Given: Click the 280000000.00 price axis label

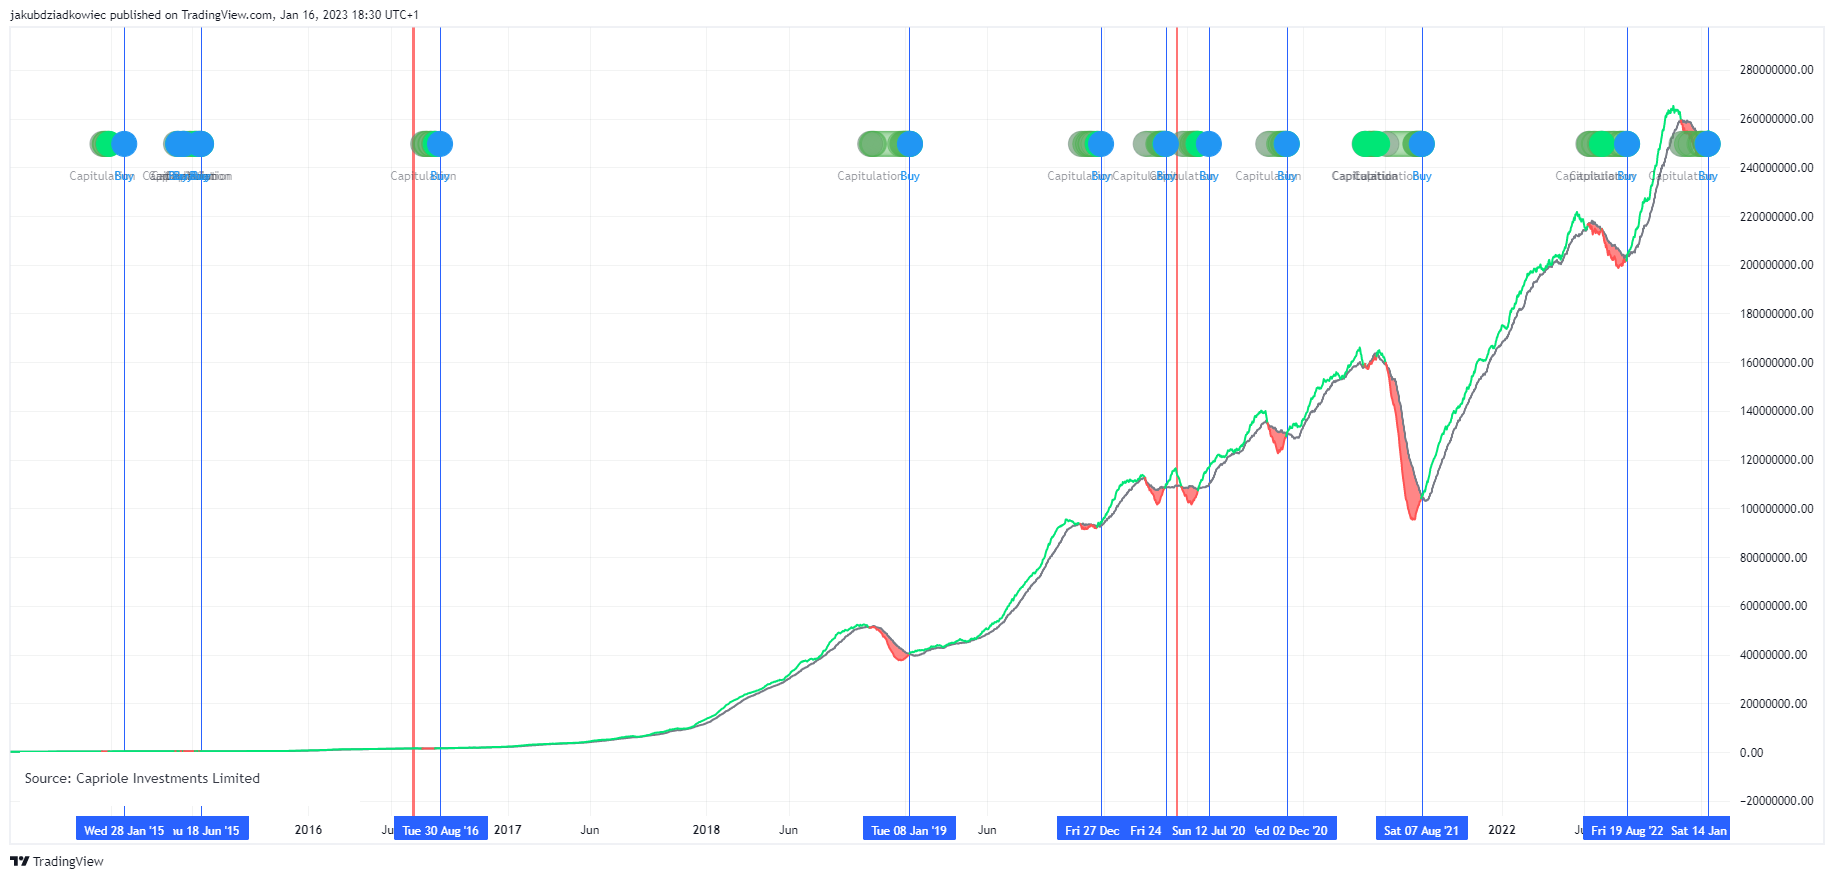Looking at the screenshot, I should tap(1776, 70).
